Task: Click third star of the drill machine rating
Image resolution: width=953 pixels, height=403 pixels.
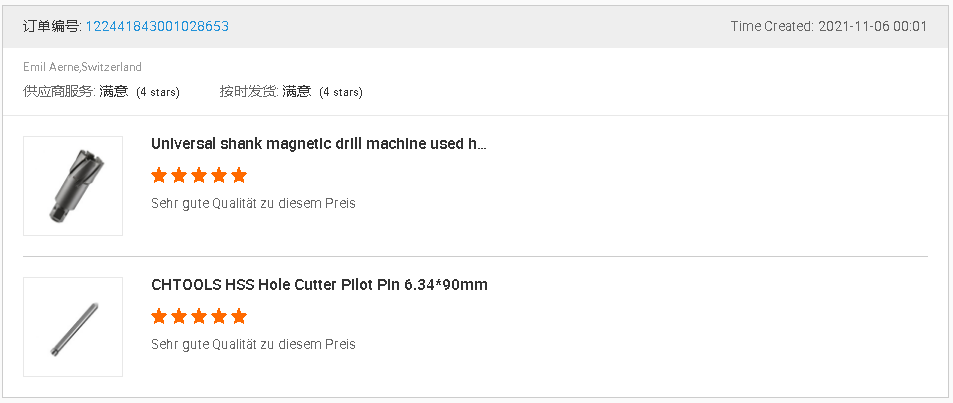Action: (199, 176)
